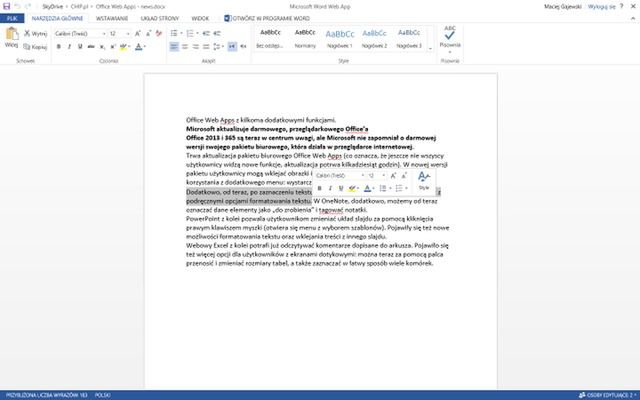Center text in ribbon
This screenshot has width=640, height=400.
tap(185, 47)
